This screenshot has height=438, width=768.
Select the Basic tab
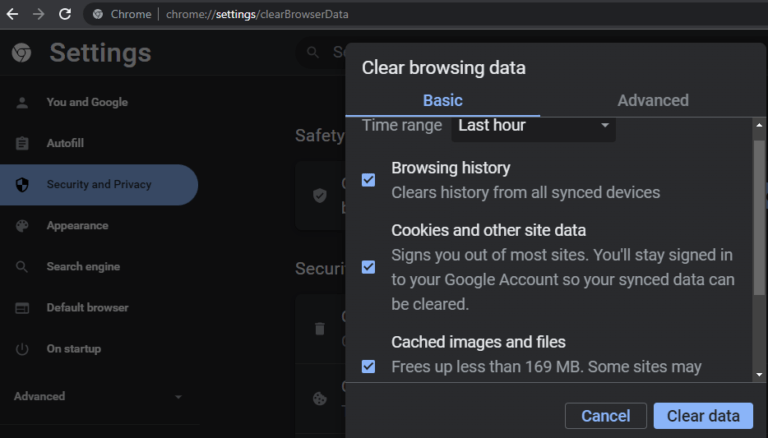point(442,100)
